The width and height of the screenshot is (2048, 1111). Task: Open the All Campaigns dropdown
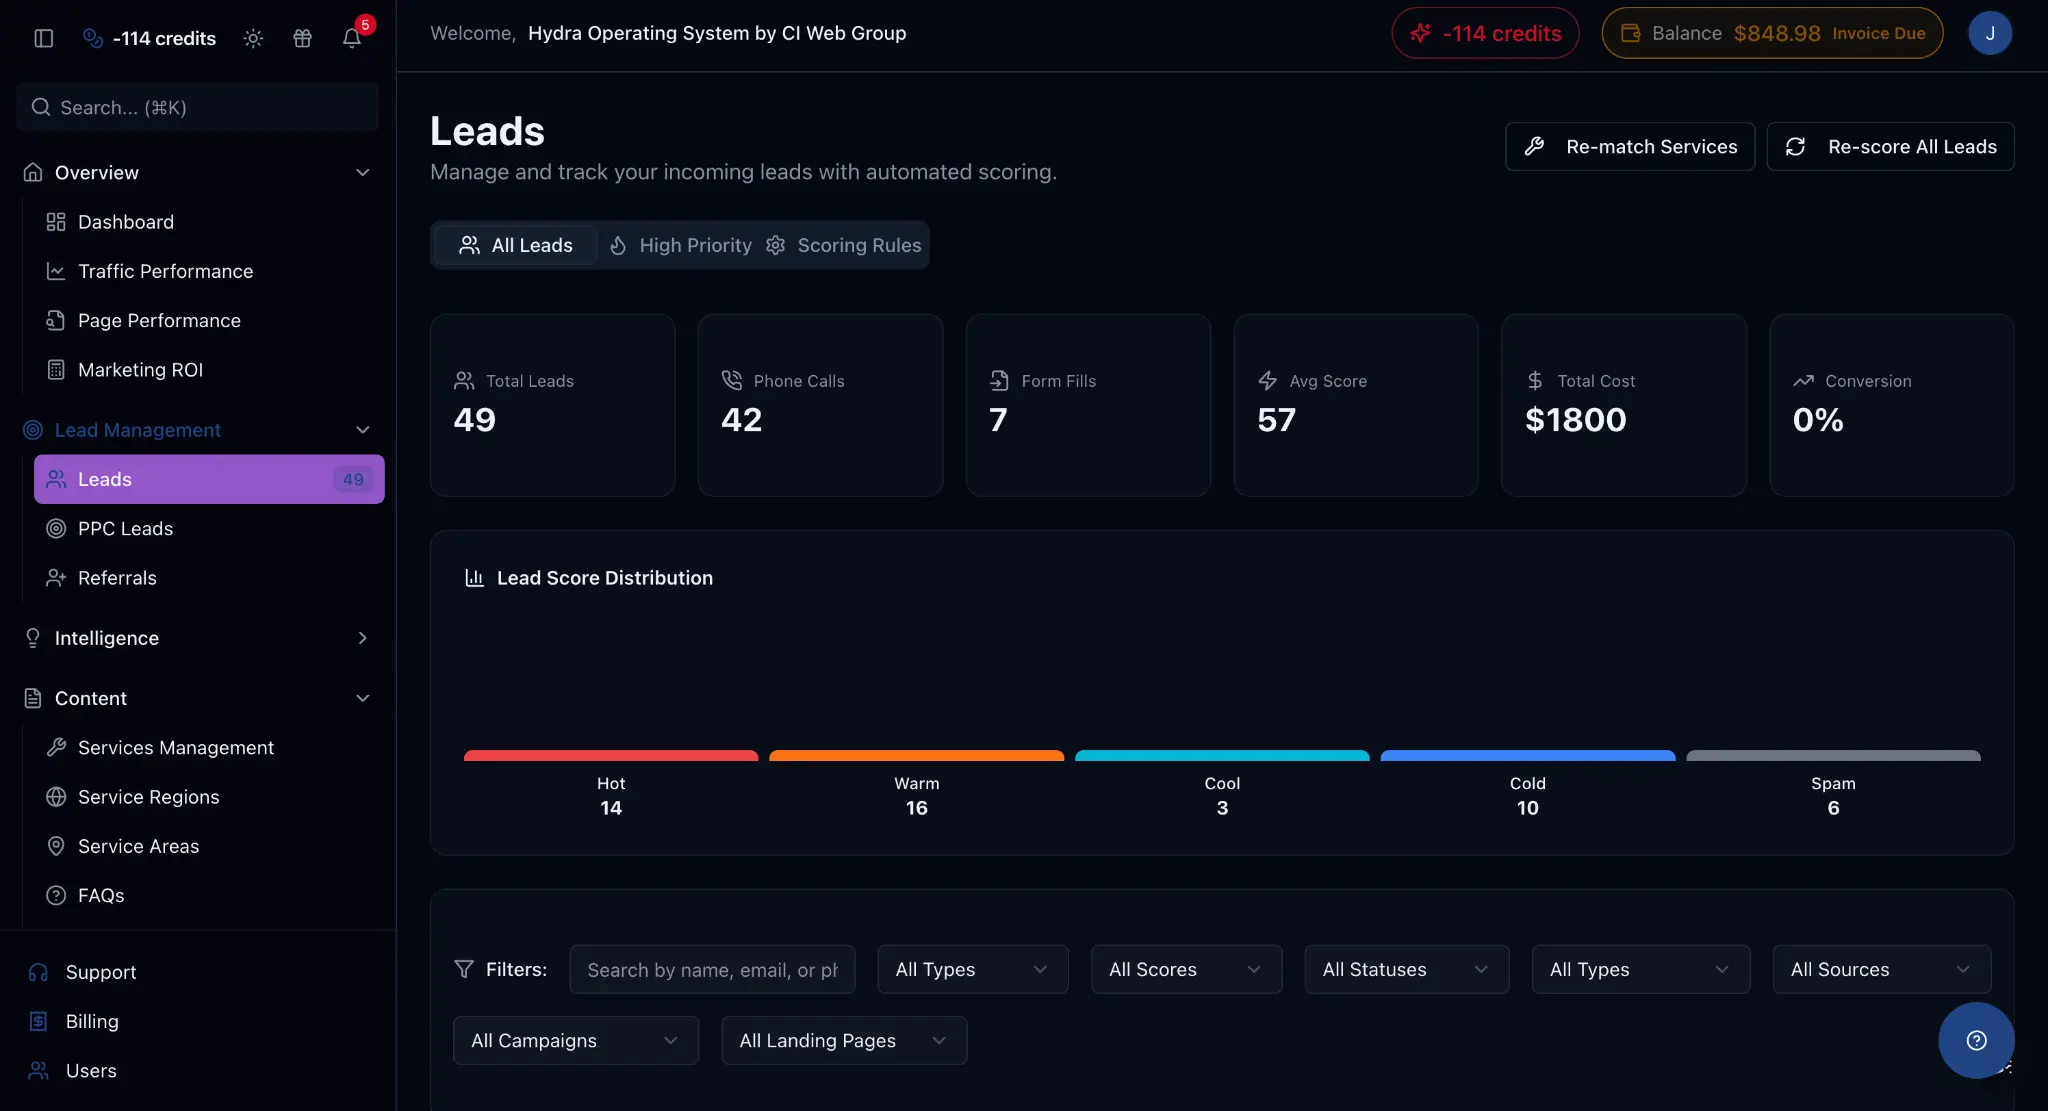(x=575, y=1040)
